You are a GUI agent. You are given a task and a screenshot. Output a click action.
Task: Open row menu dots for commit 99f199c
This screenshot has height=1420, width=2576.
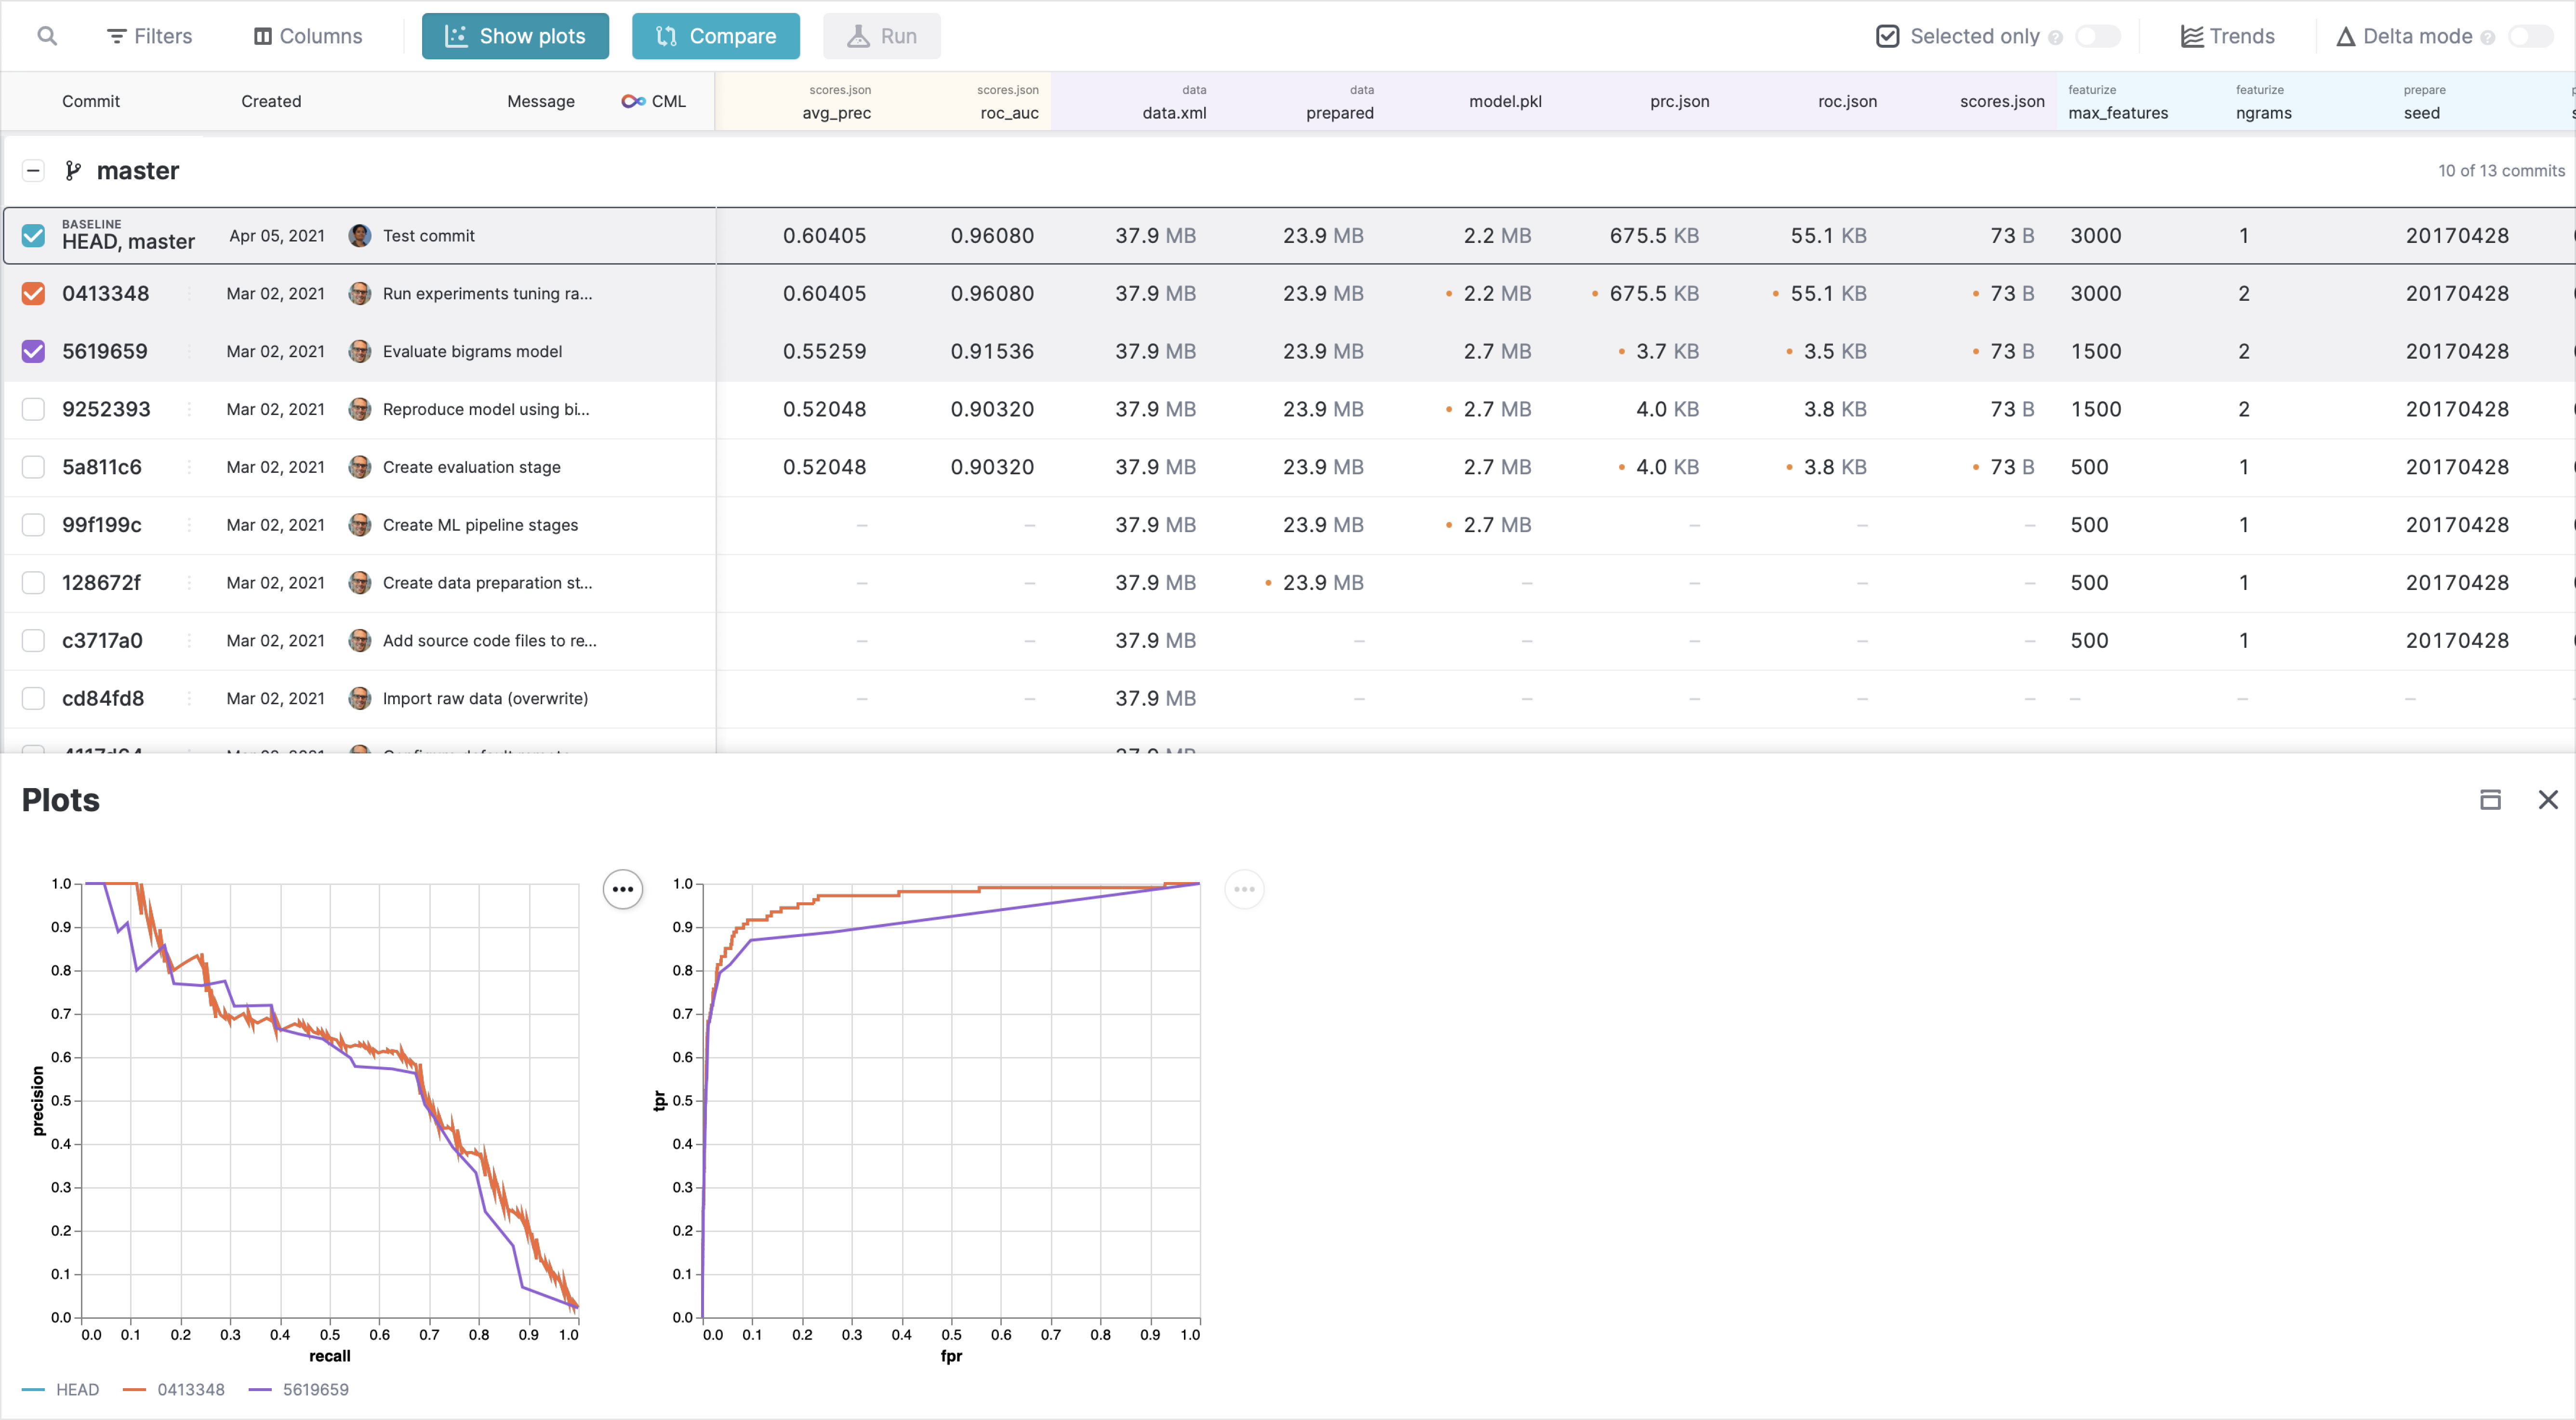pos(189,525)
